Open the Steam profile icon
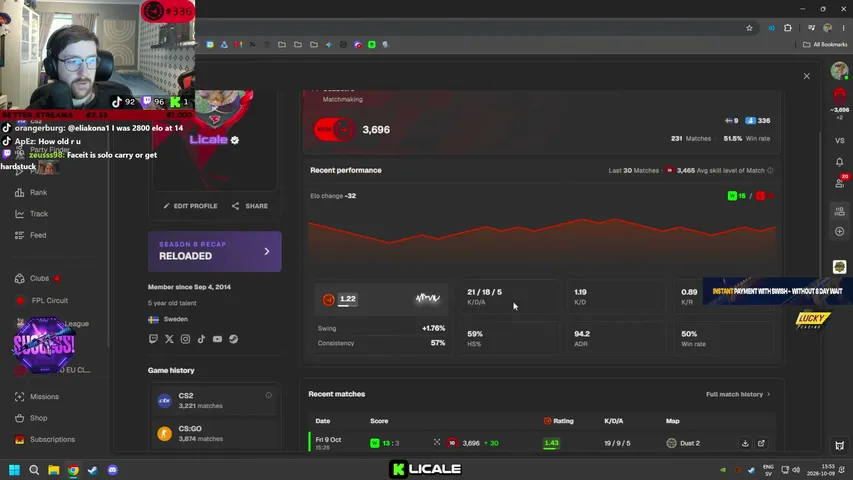 tap(233, 339)
